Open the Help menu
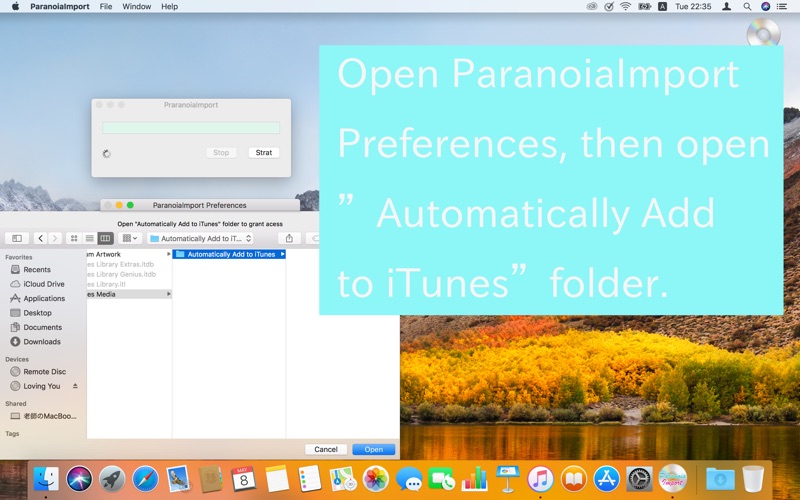The width and height of the screenshot is (800, 500). [x=169, y=7]
